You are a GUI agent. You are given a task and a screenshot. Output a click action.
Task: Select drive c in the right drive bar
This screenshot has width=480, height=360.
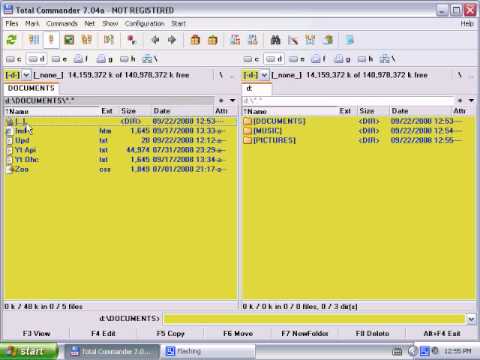251,59
